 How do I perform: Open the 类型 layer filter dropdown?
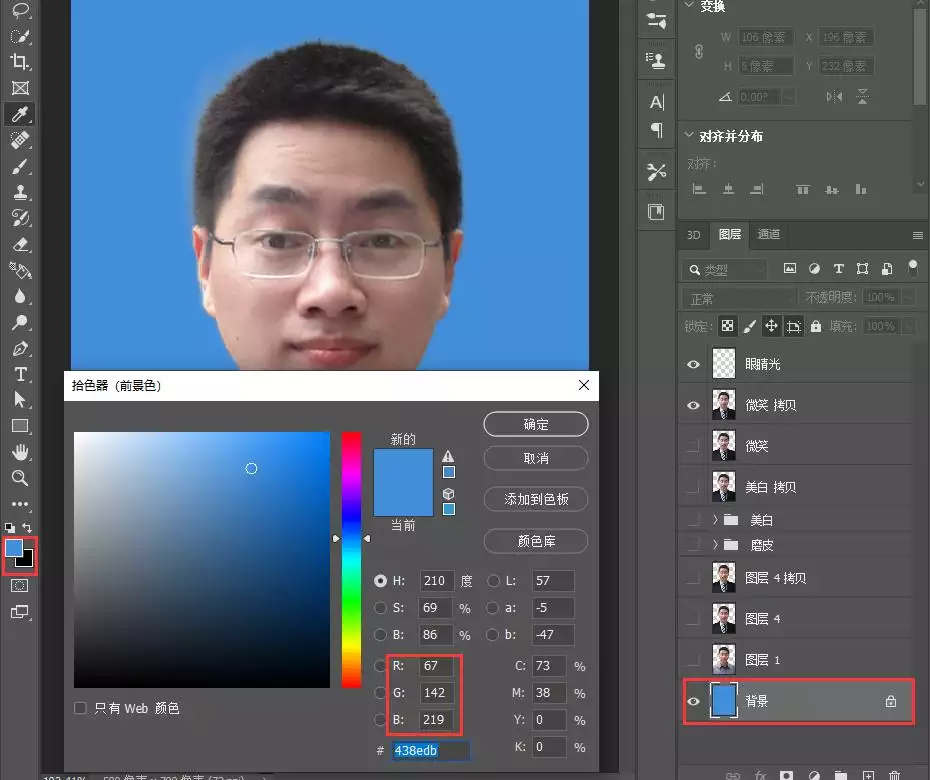[724, 270]
